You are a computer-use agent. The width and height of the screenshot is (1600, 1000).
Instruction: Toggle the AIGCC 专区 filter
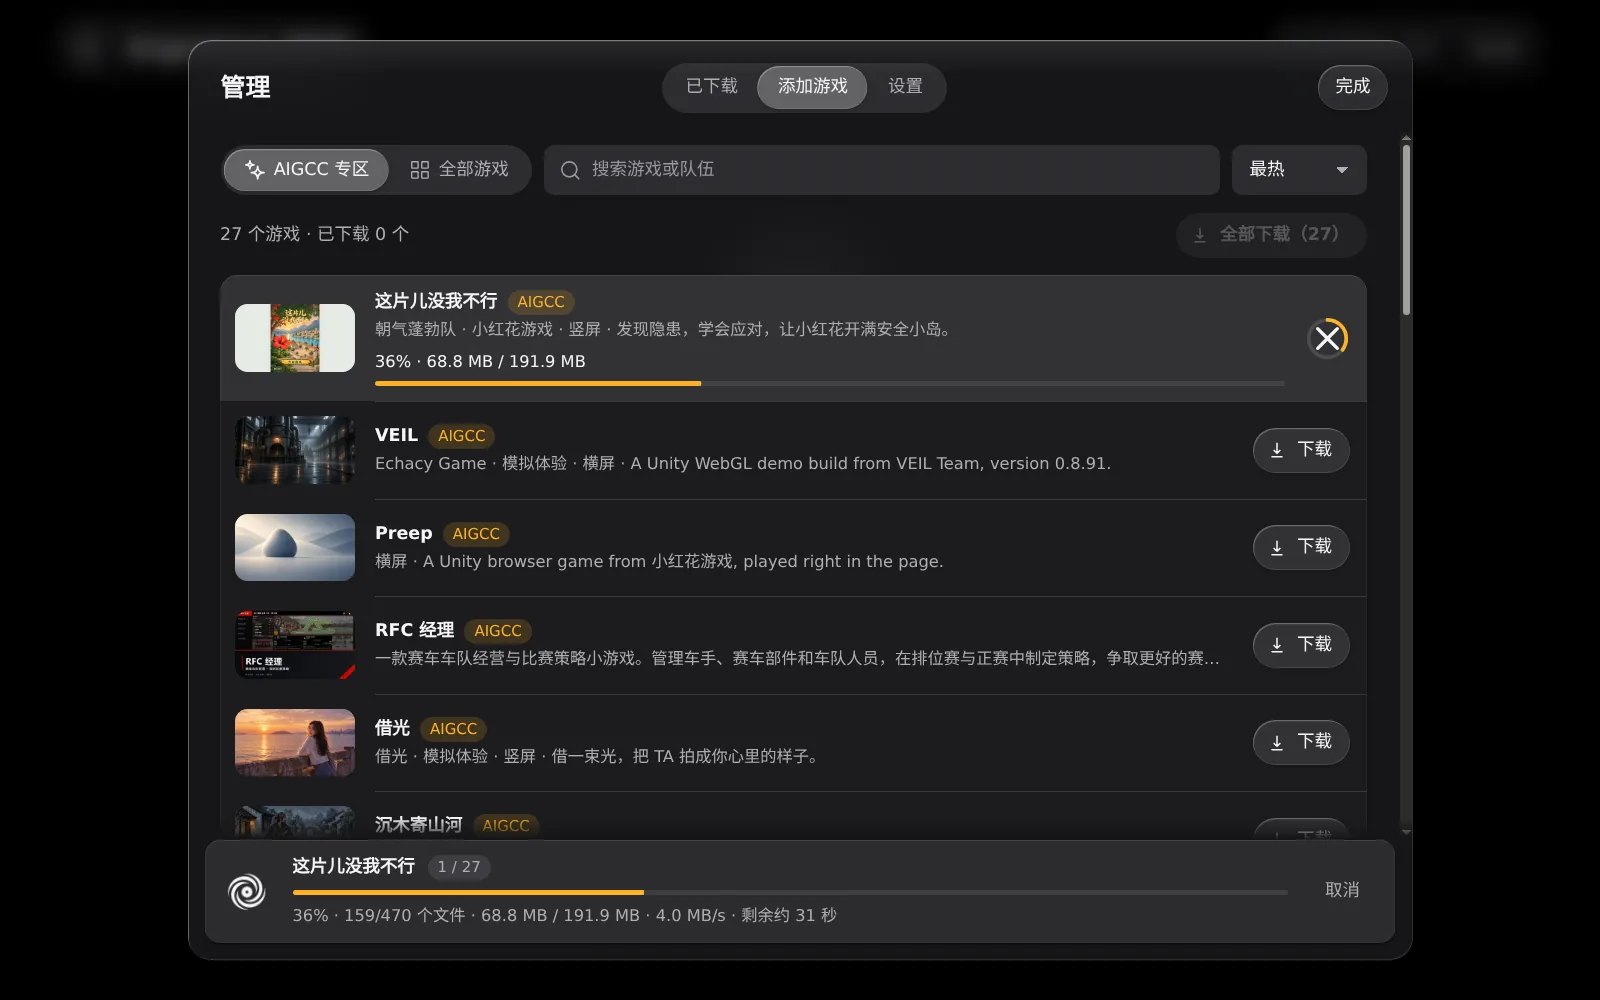[306, 170]
